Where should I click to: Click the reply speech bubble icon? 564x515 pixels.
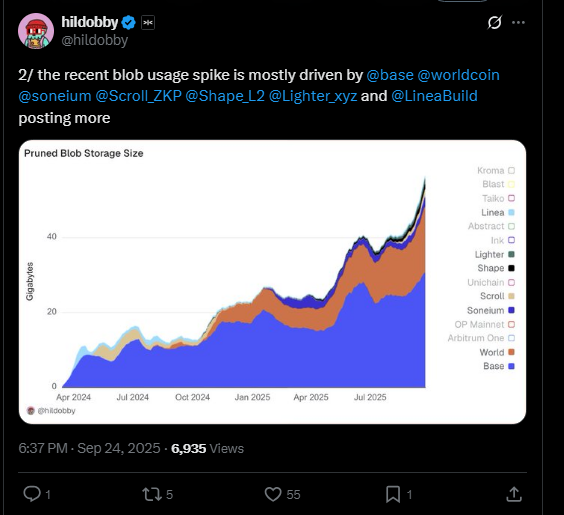32,494
